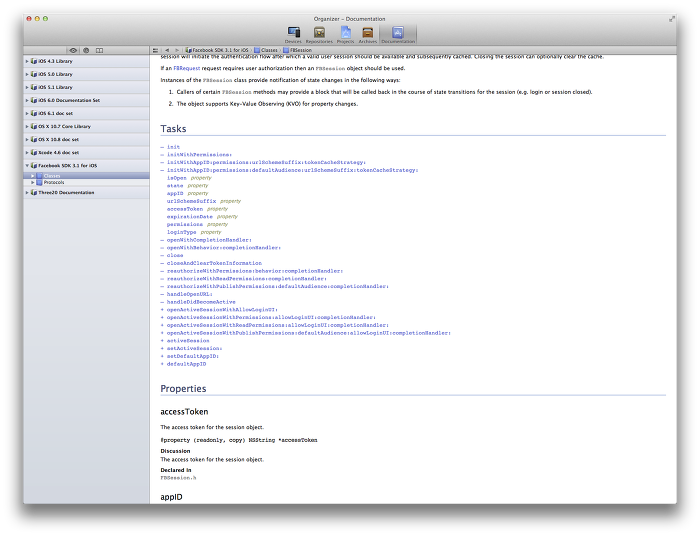
Task: Expand the Three20 Documentation node
Action: coord(27,193)
